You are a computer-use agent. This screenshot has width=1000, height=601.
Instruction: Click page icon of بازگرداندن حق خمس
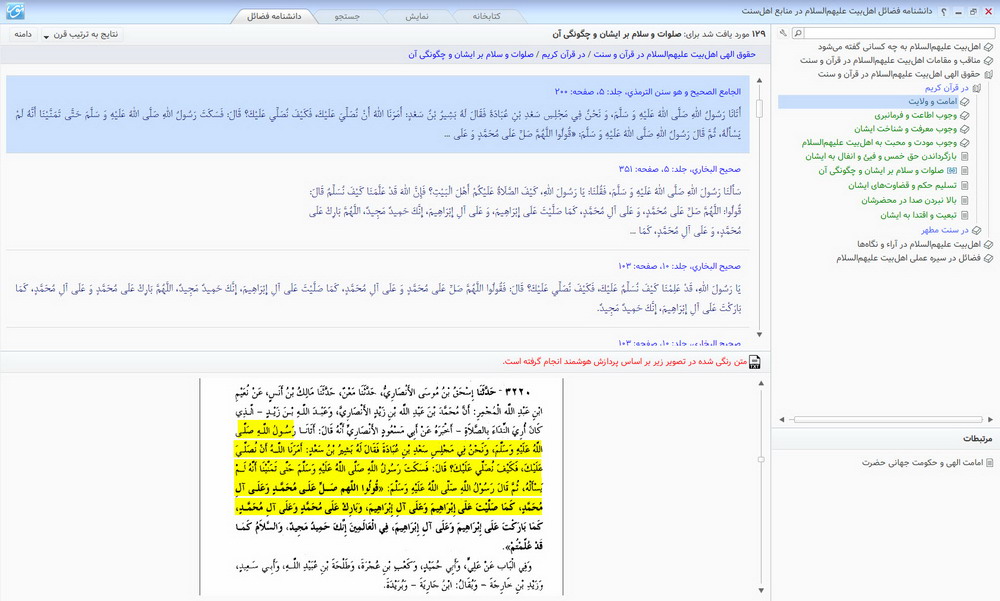(x=965, y=156)
